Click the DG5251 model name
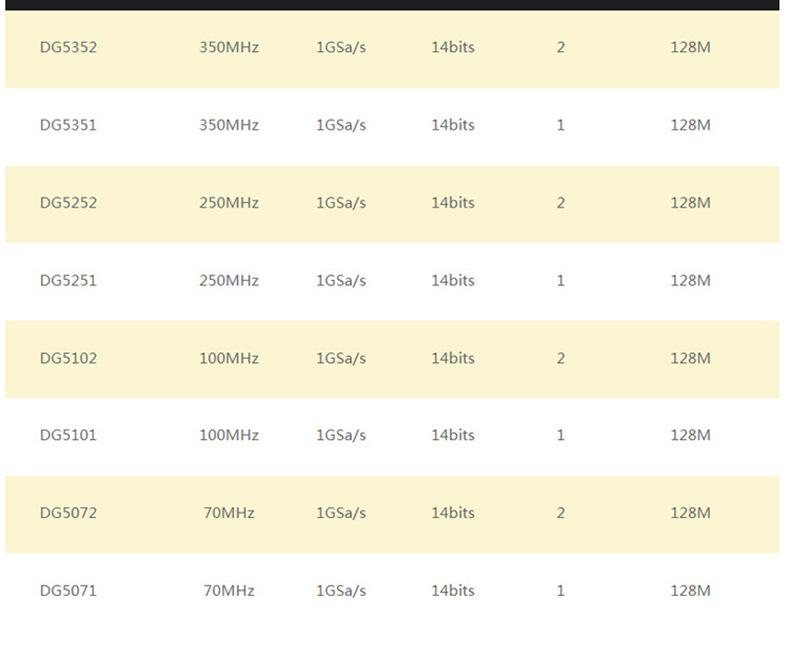This screenshot has width=790, height=645. coord(68,280)
